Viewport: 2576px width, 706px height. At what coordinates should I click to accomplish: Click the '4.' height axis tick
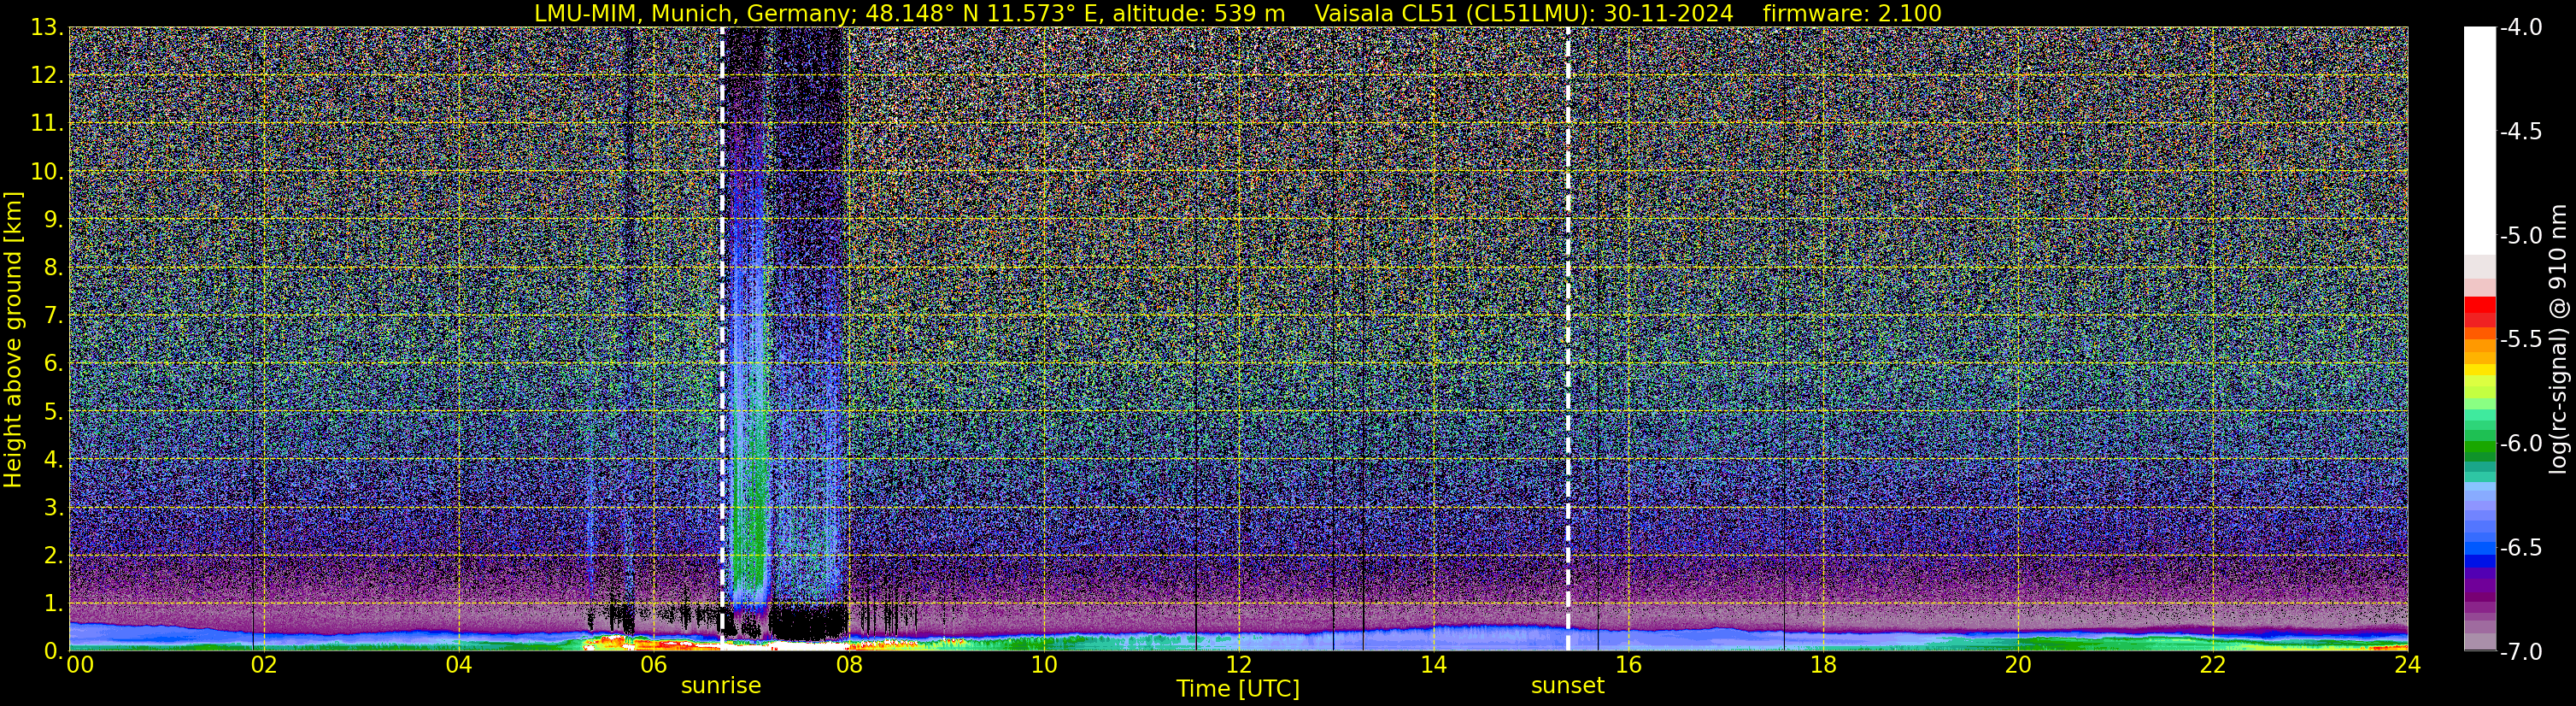[x=54, y=459]
